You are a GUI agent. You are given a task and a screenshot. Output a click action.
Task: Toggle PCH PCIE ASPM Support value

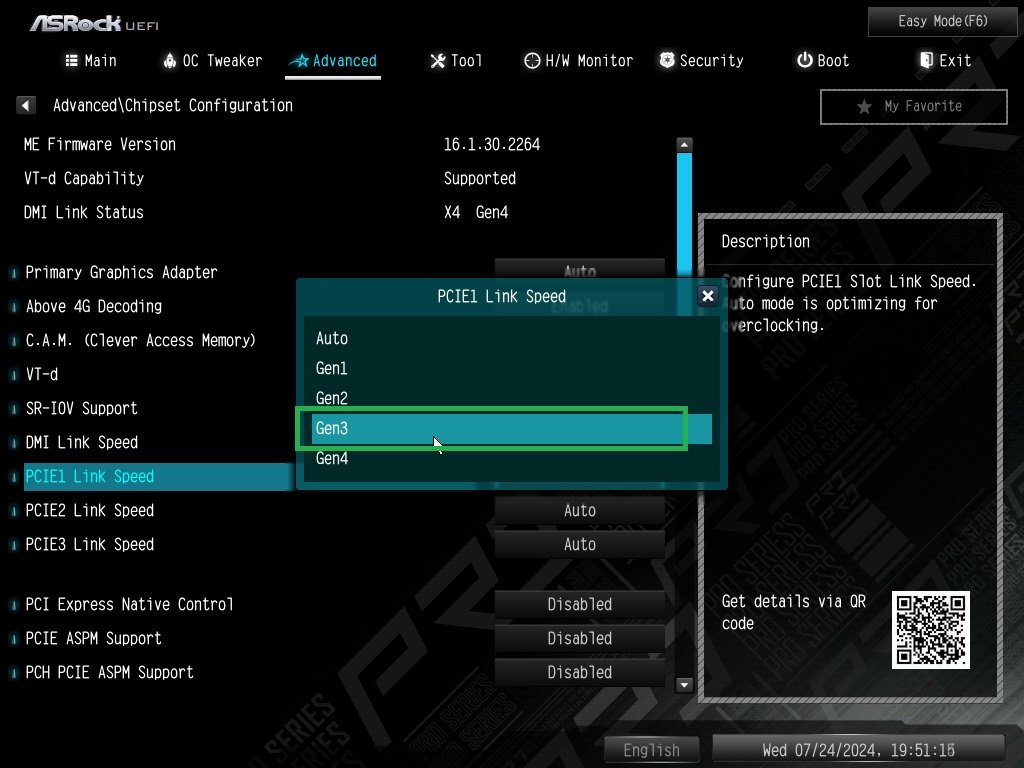(580, 672)
